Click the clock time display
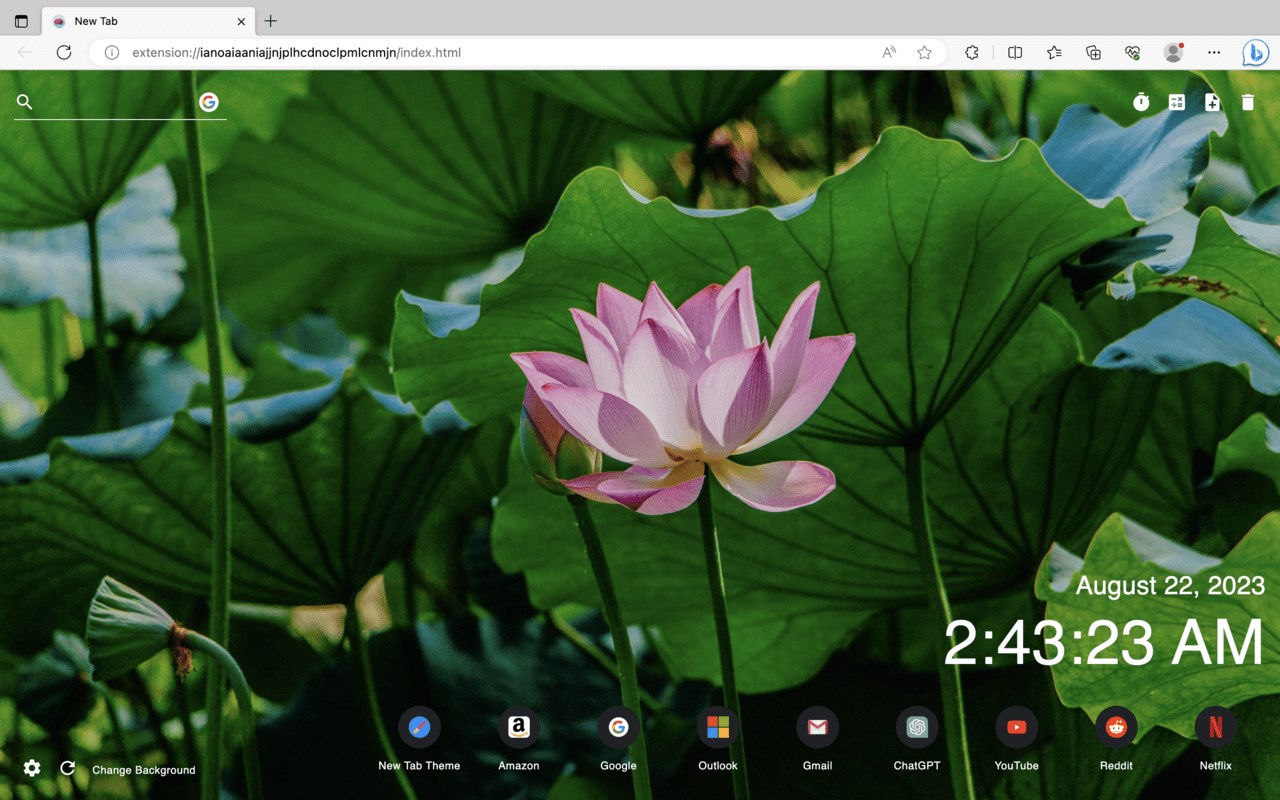 pyautogui.click(x=1104, y=642)
